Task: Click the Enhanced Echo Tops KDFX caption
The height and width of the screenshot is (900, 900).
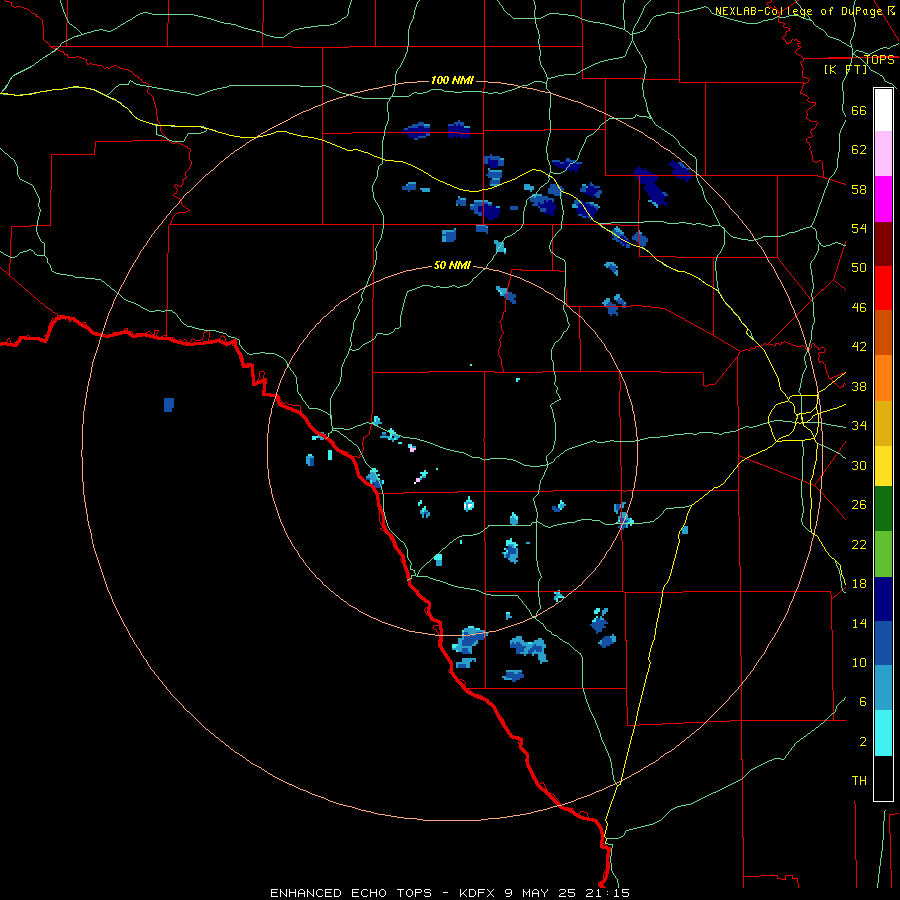Action: 450,893
